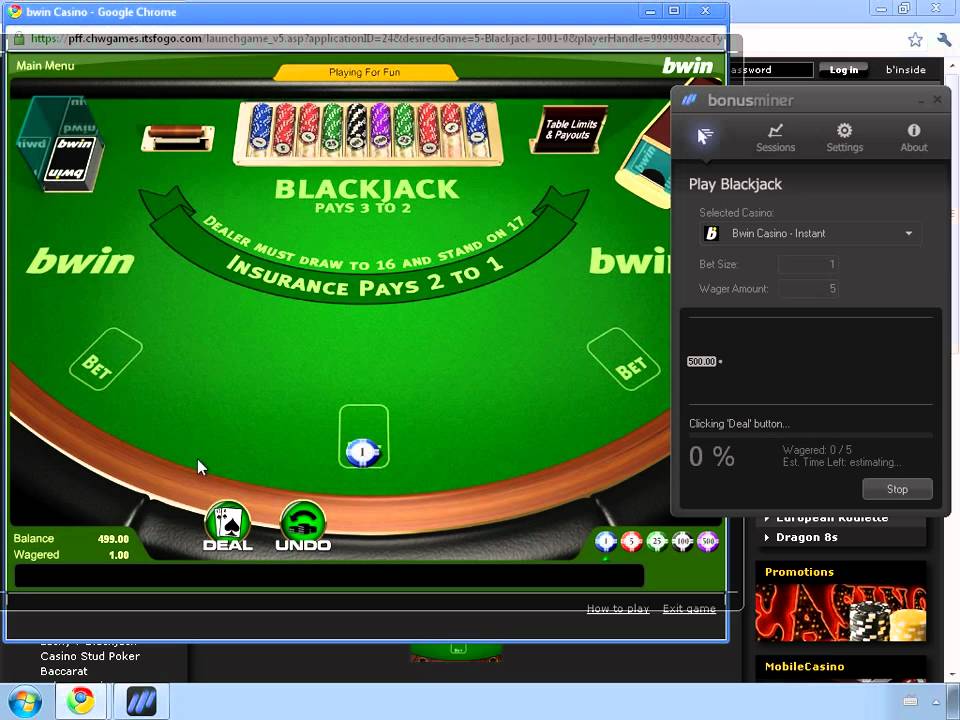This screenshot has width=960, height=720.
Task: Open Chrome wrench menu icon
Action: point(944,40)
